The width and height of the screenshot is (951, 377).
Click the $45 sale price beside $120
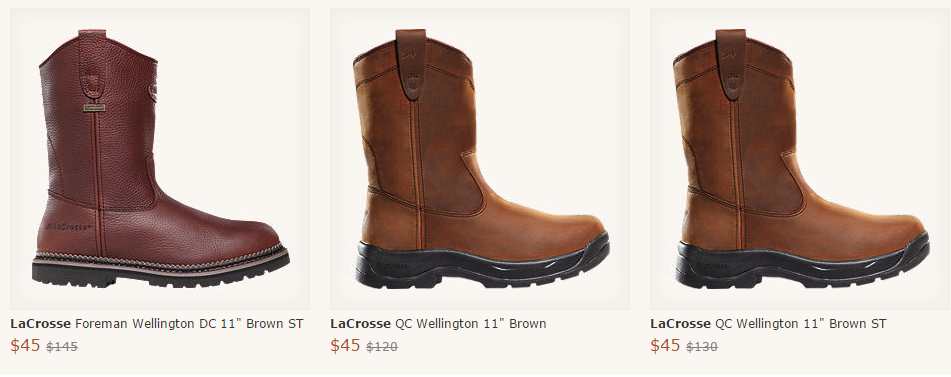[345, 345]
